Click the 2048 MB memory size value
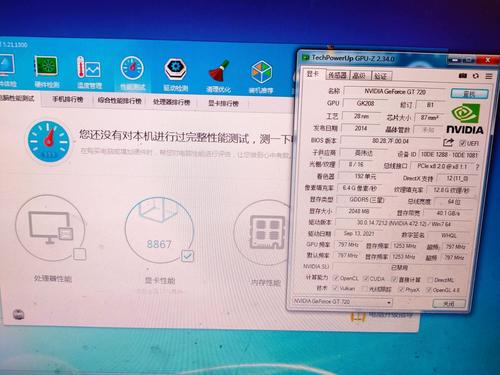 (359, 211)
